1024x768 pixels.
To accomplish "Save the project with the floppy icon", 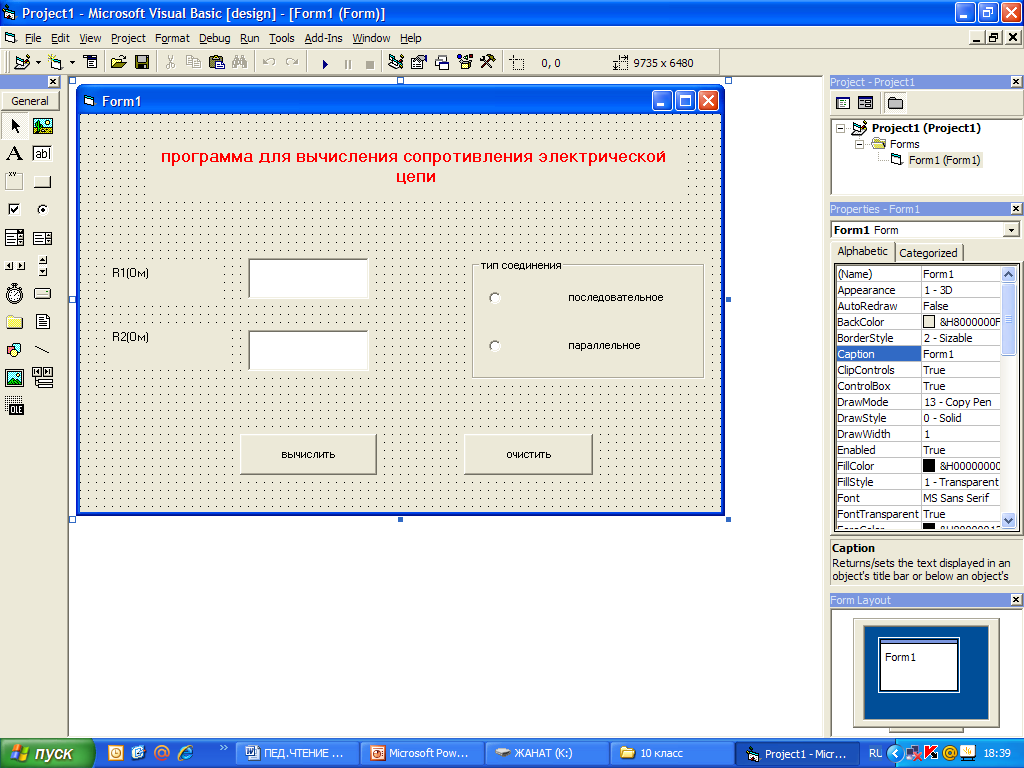I will click(x=142, y=63).
